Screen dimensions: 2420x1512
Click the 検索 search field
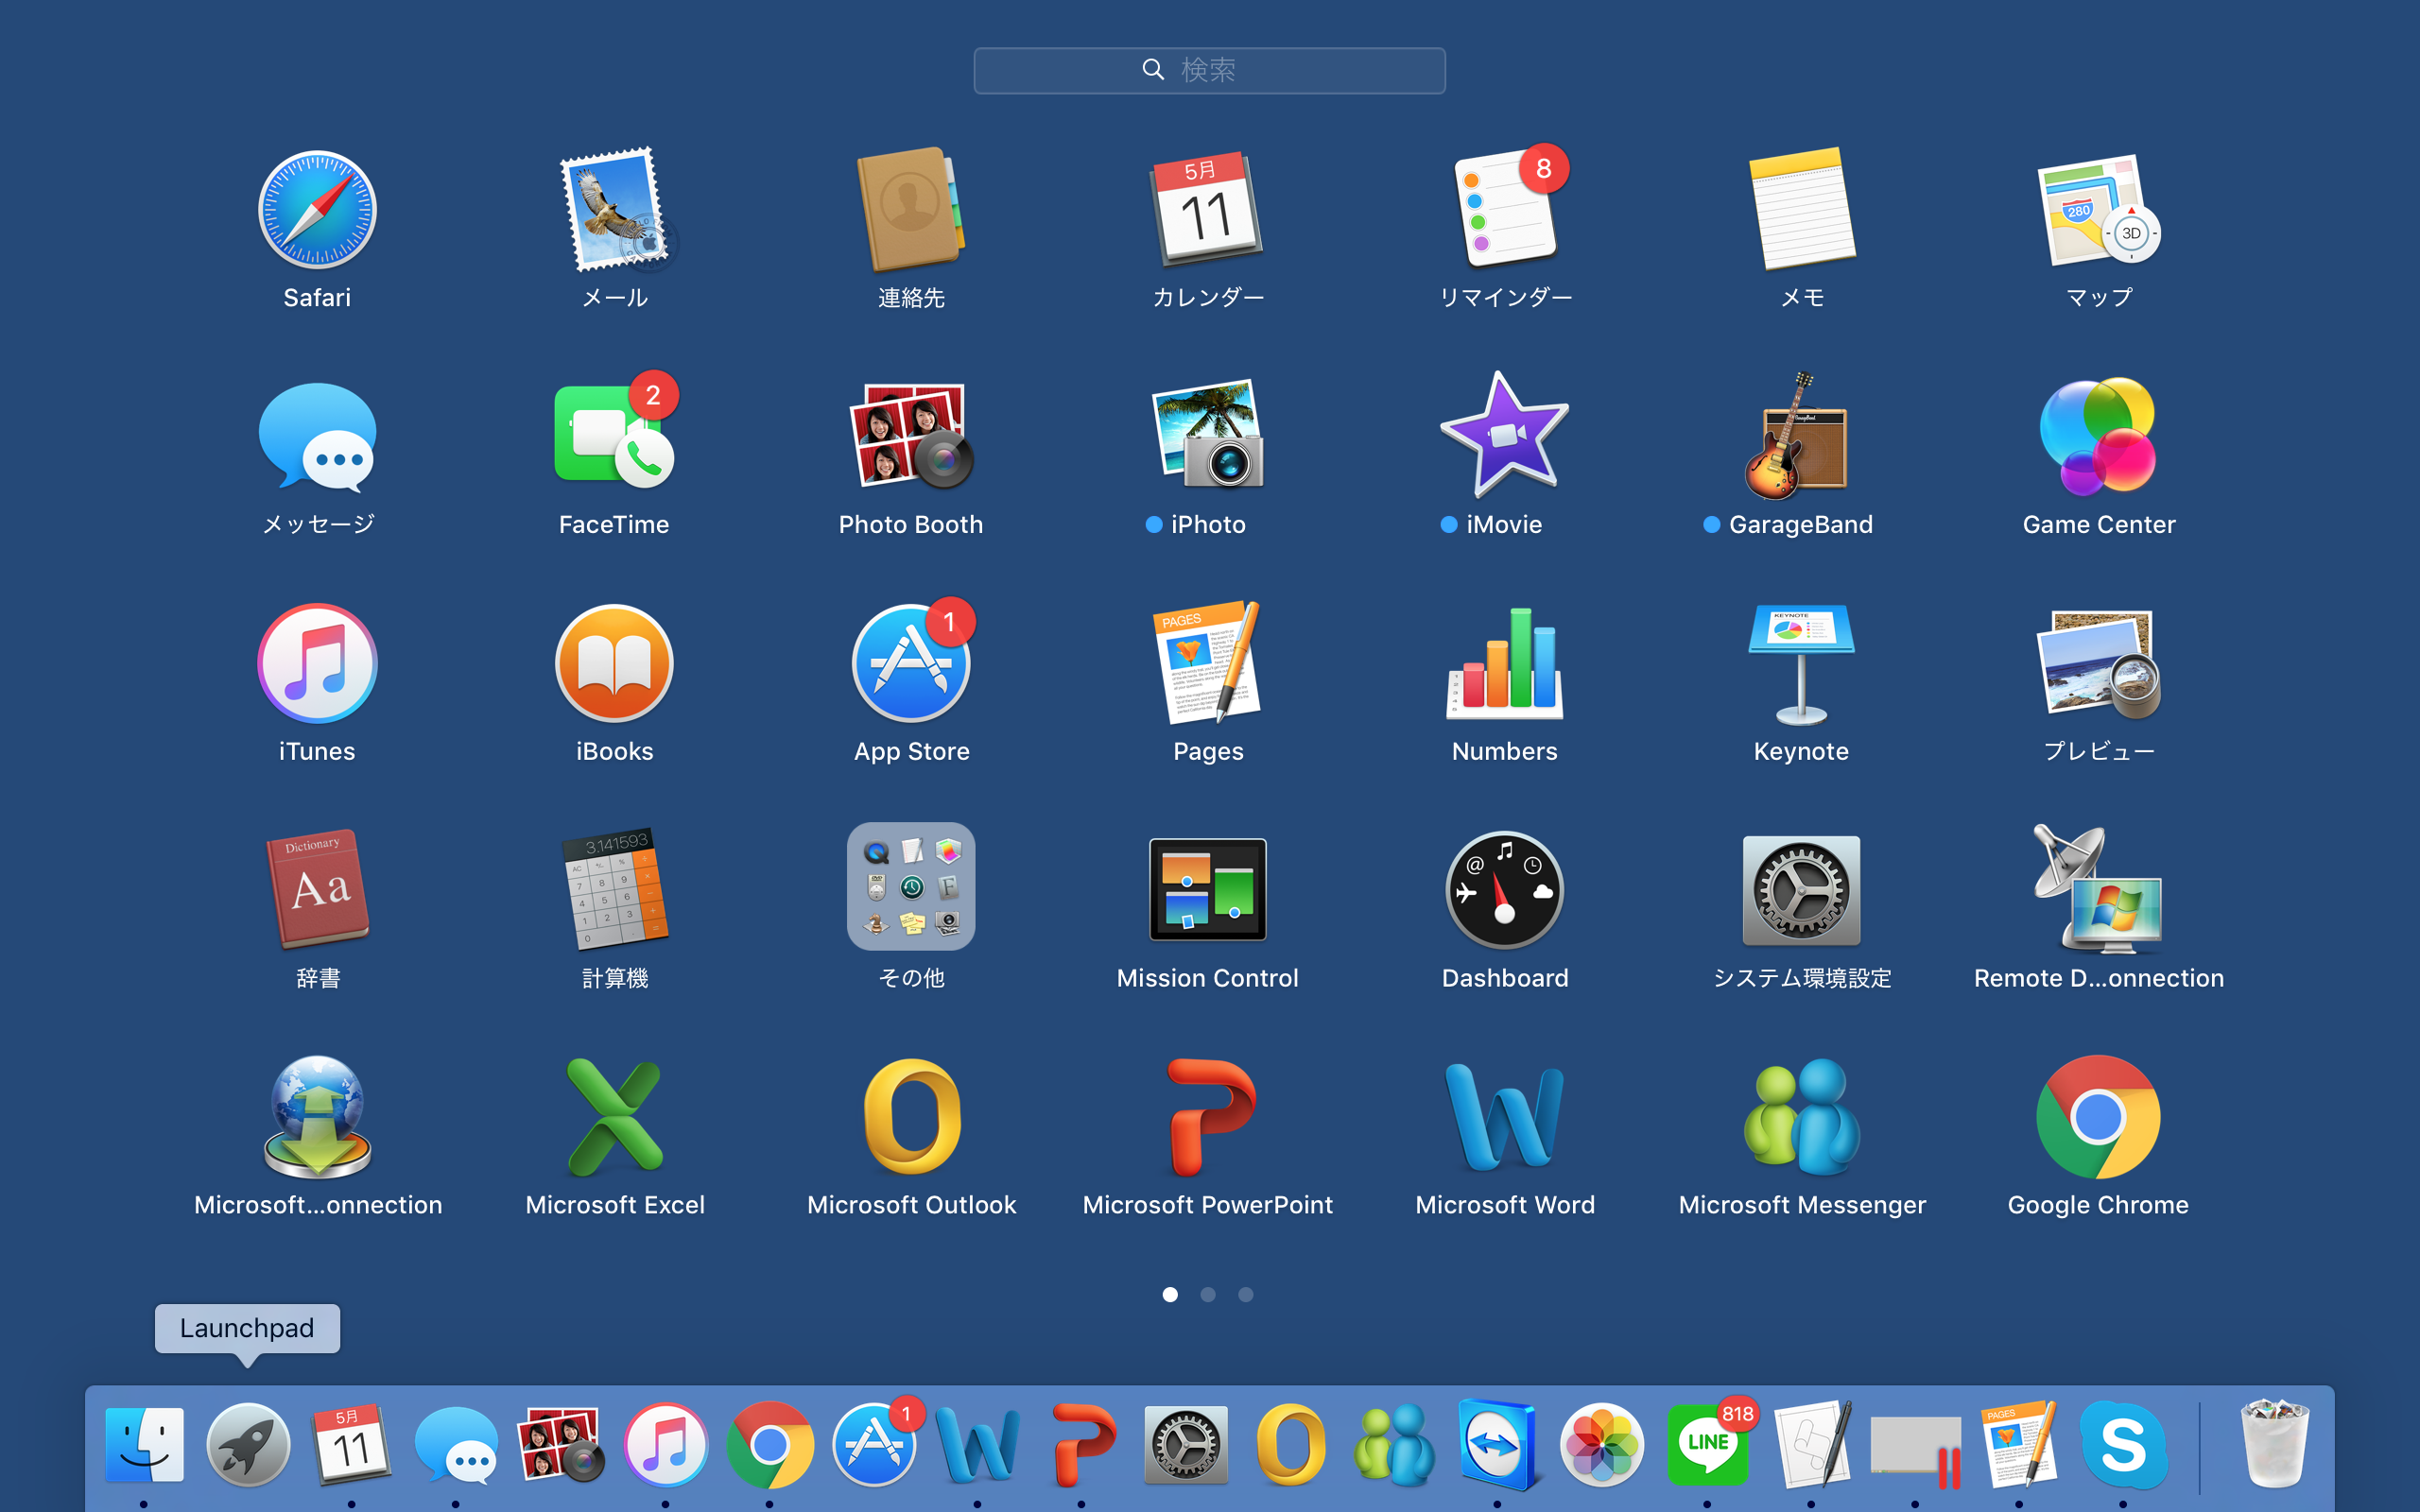(1209, 70)
